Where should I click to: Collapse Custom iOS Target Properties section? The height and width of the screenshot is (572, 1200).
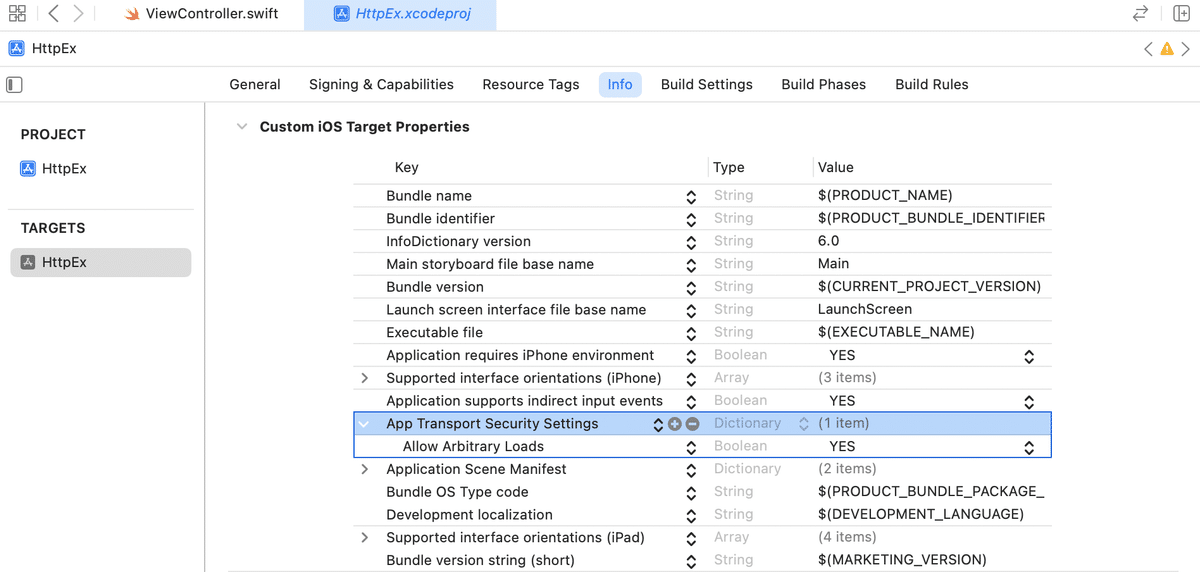coord(241,127)
